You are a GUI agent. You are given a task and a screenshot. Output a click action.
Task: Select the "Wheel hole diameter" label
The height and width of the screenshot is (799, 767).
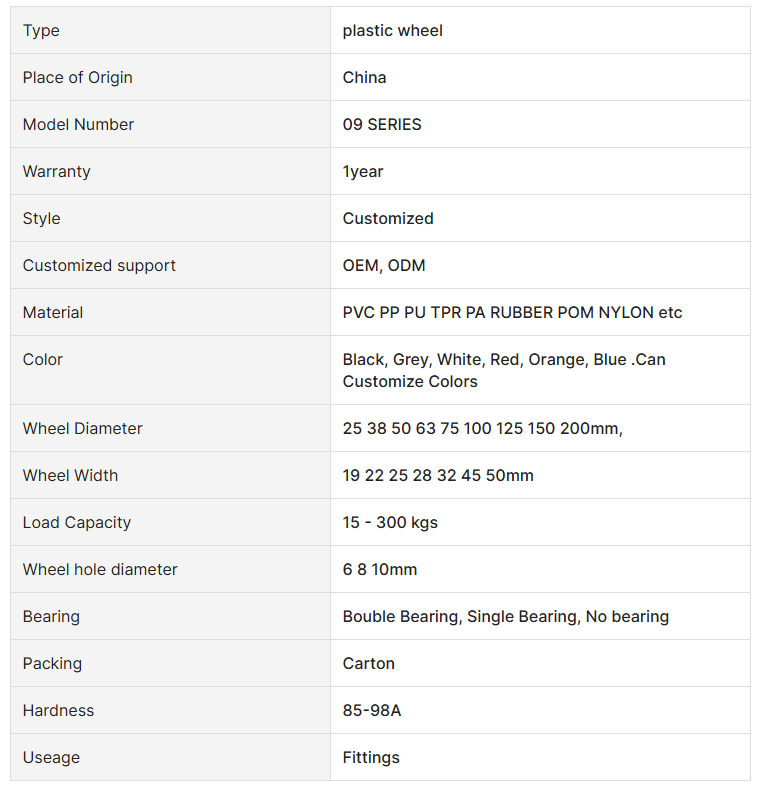click(100, 570)
